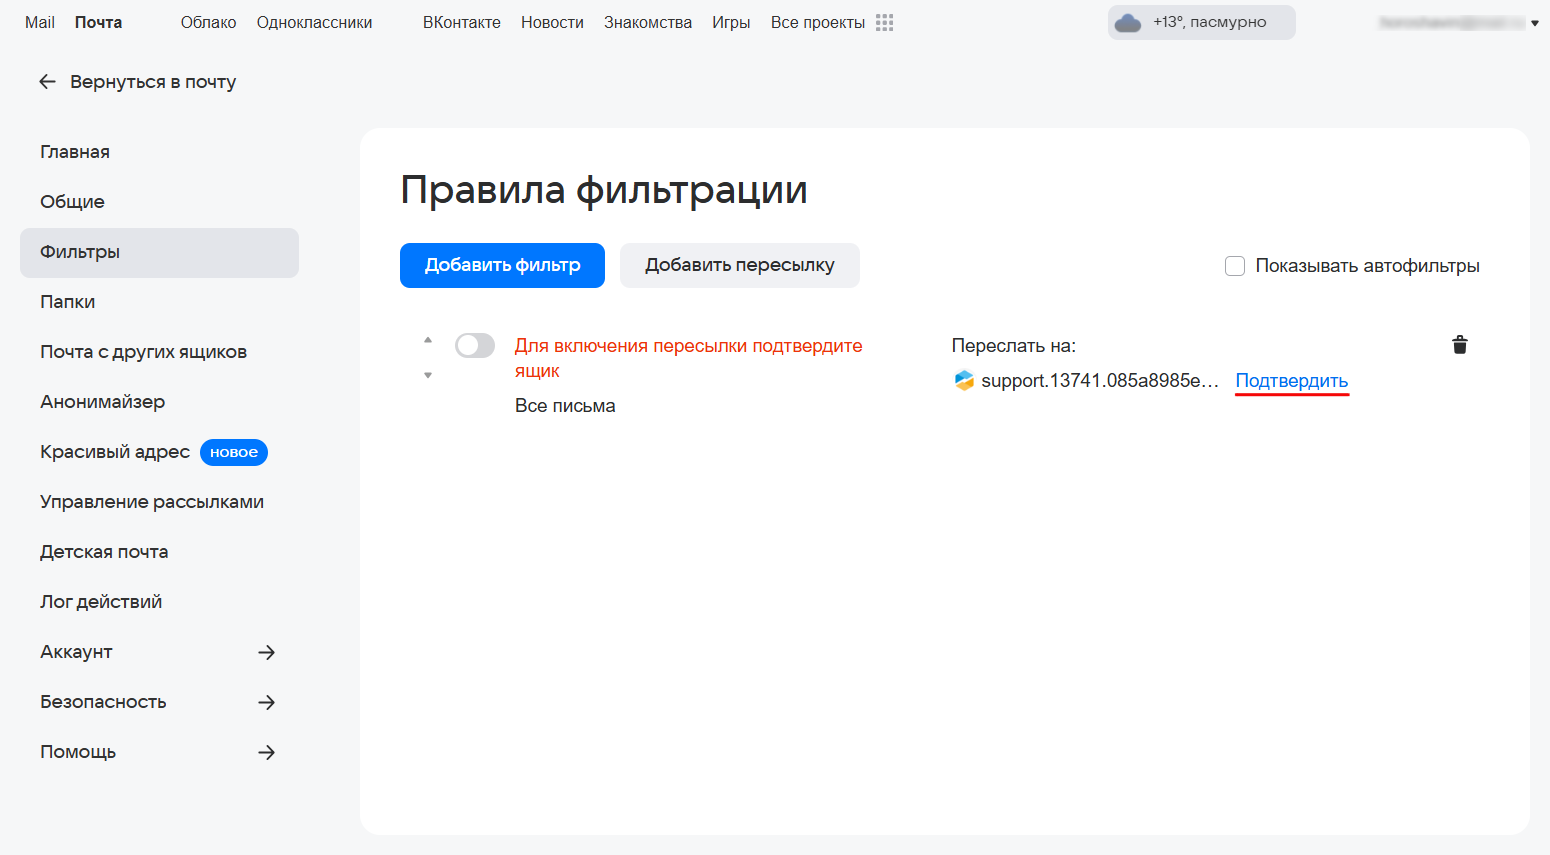Click the back arrow to return to mail
This screenshot has width=1550, height=855.
(47, 82)
